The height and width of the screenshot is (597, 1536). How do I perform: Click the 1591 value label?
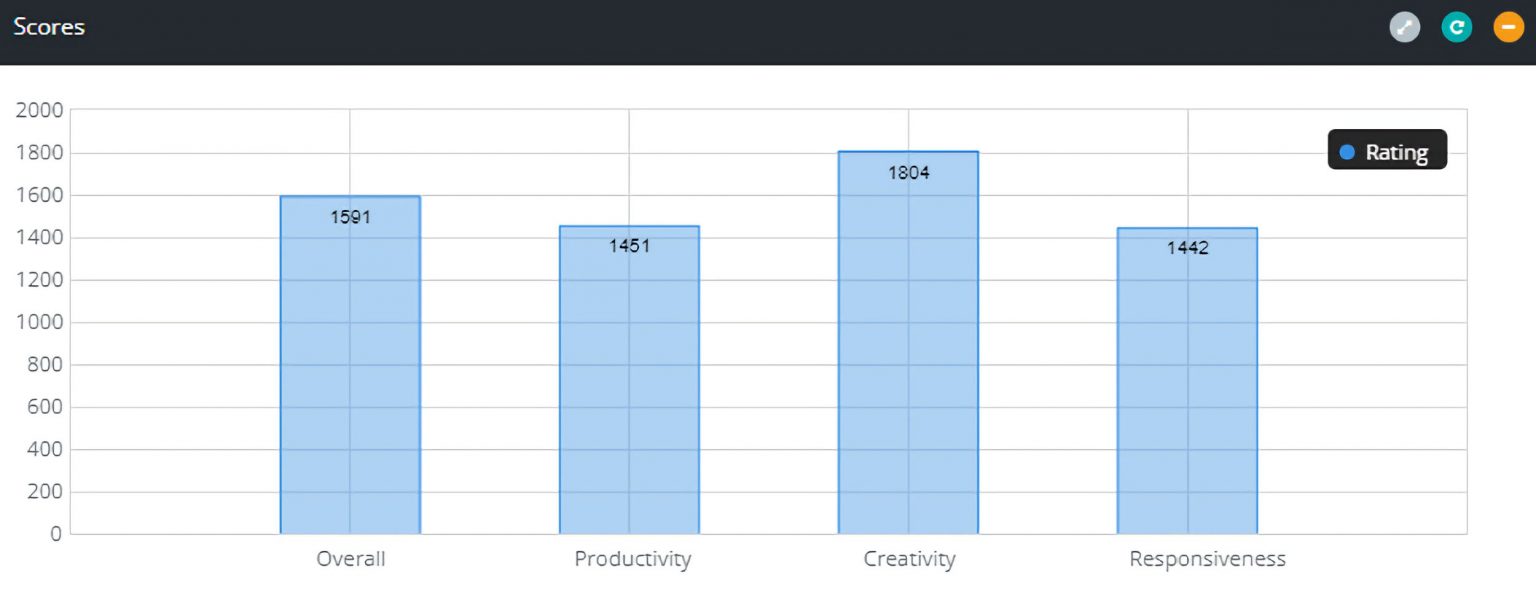click(350, 217)
